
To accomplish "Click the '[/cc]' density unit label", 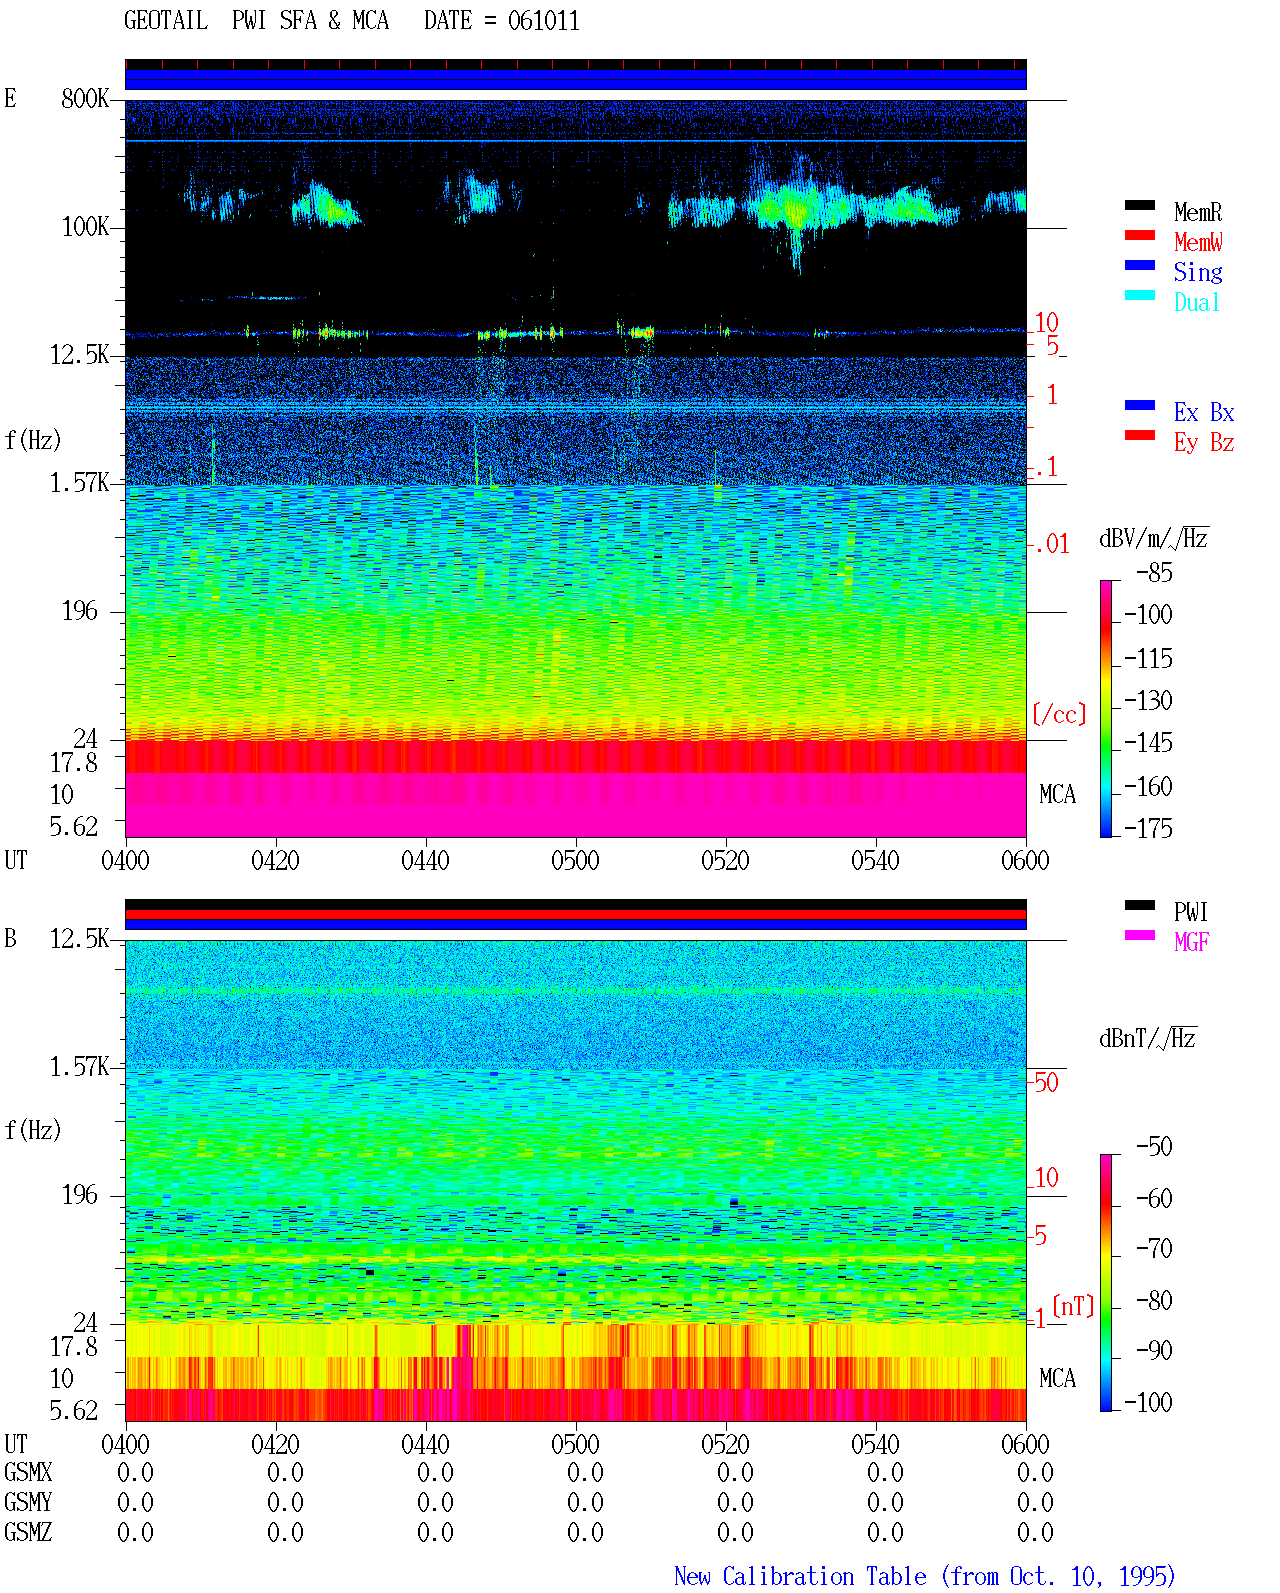I will (1059, 714).
